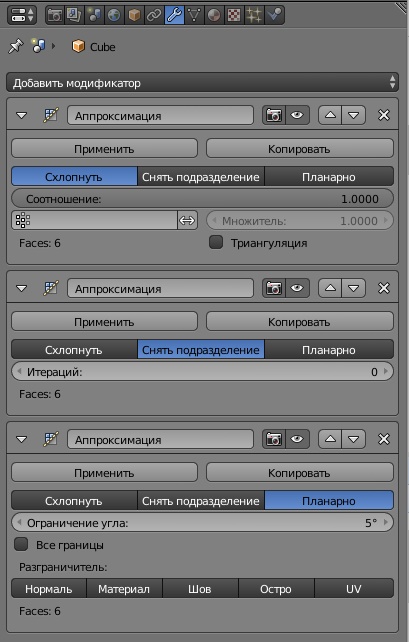
Task: Open the Render properties tab
Action: pyautogui.click(x=54, y=15)
